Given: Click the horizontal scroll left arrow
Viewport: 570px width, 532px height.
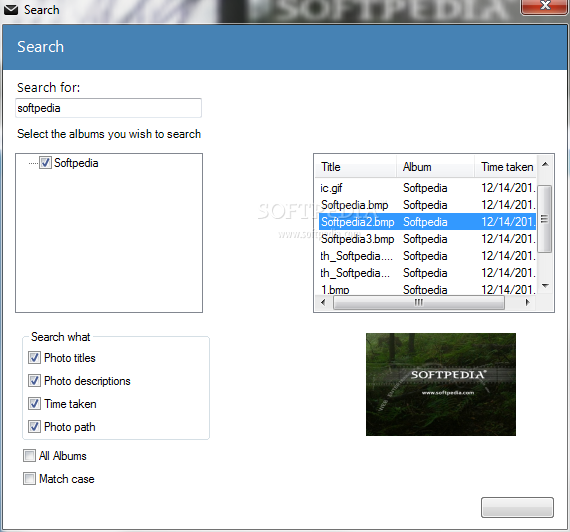Looking at the screenshot, I should tap(323, 302).
